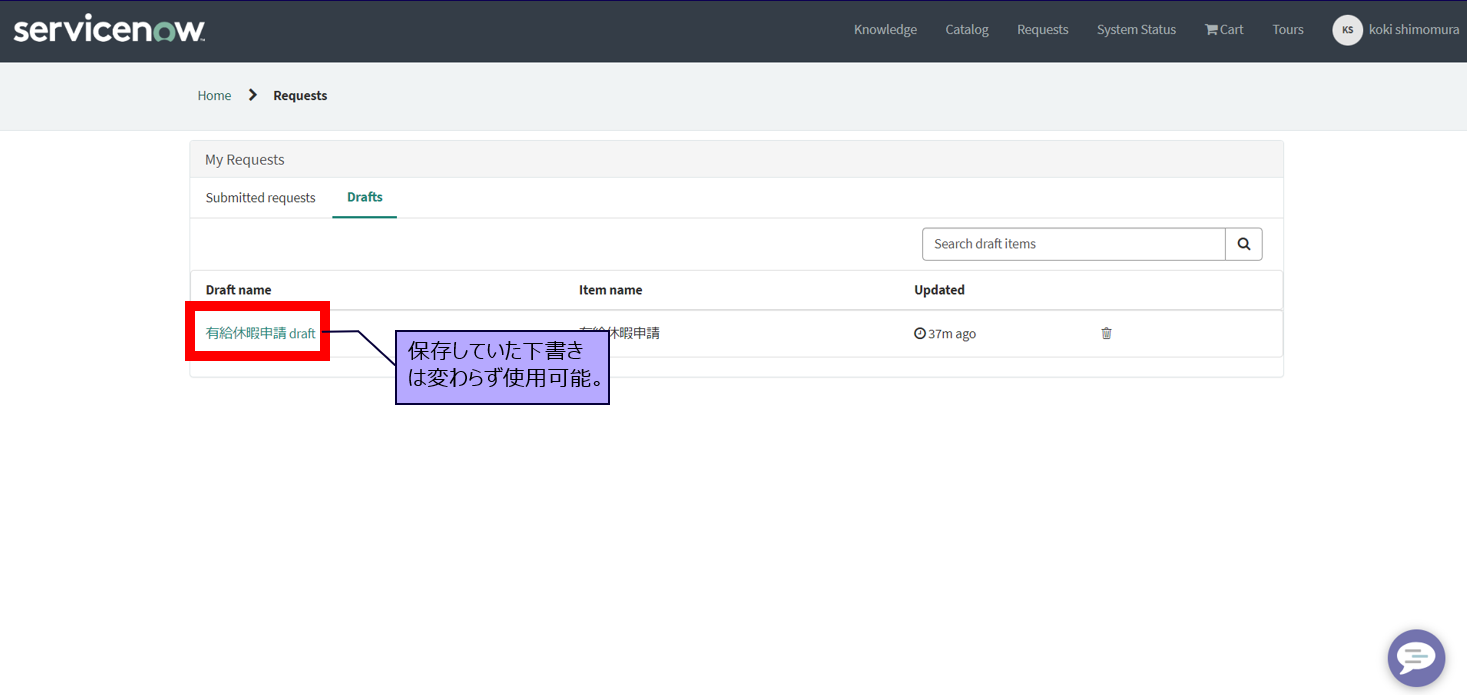
Task: Click the search magnifier button
Action: pos(1244,244)
